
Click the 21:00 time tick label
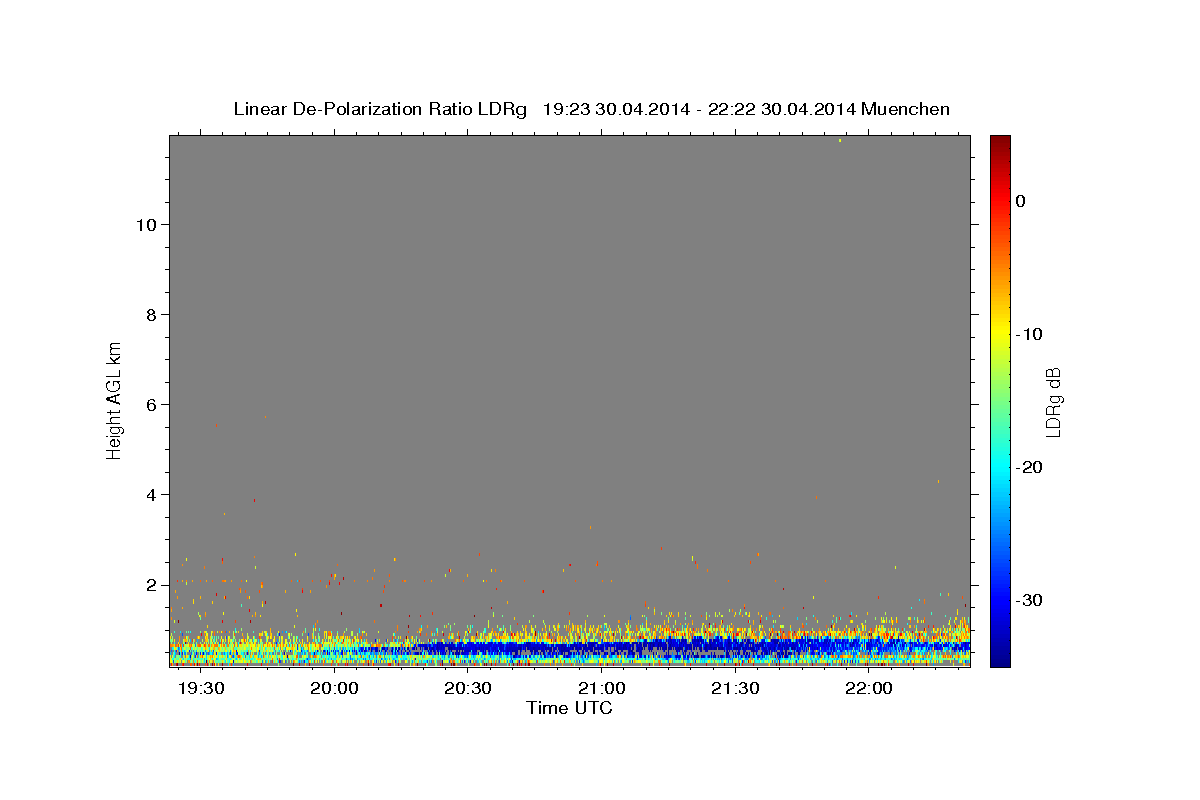tap(602, 689)
